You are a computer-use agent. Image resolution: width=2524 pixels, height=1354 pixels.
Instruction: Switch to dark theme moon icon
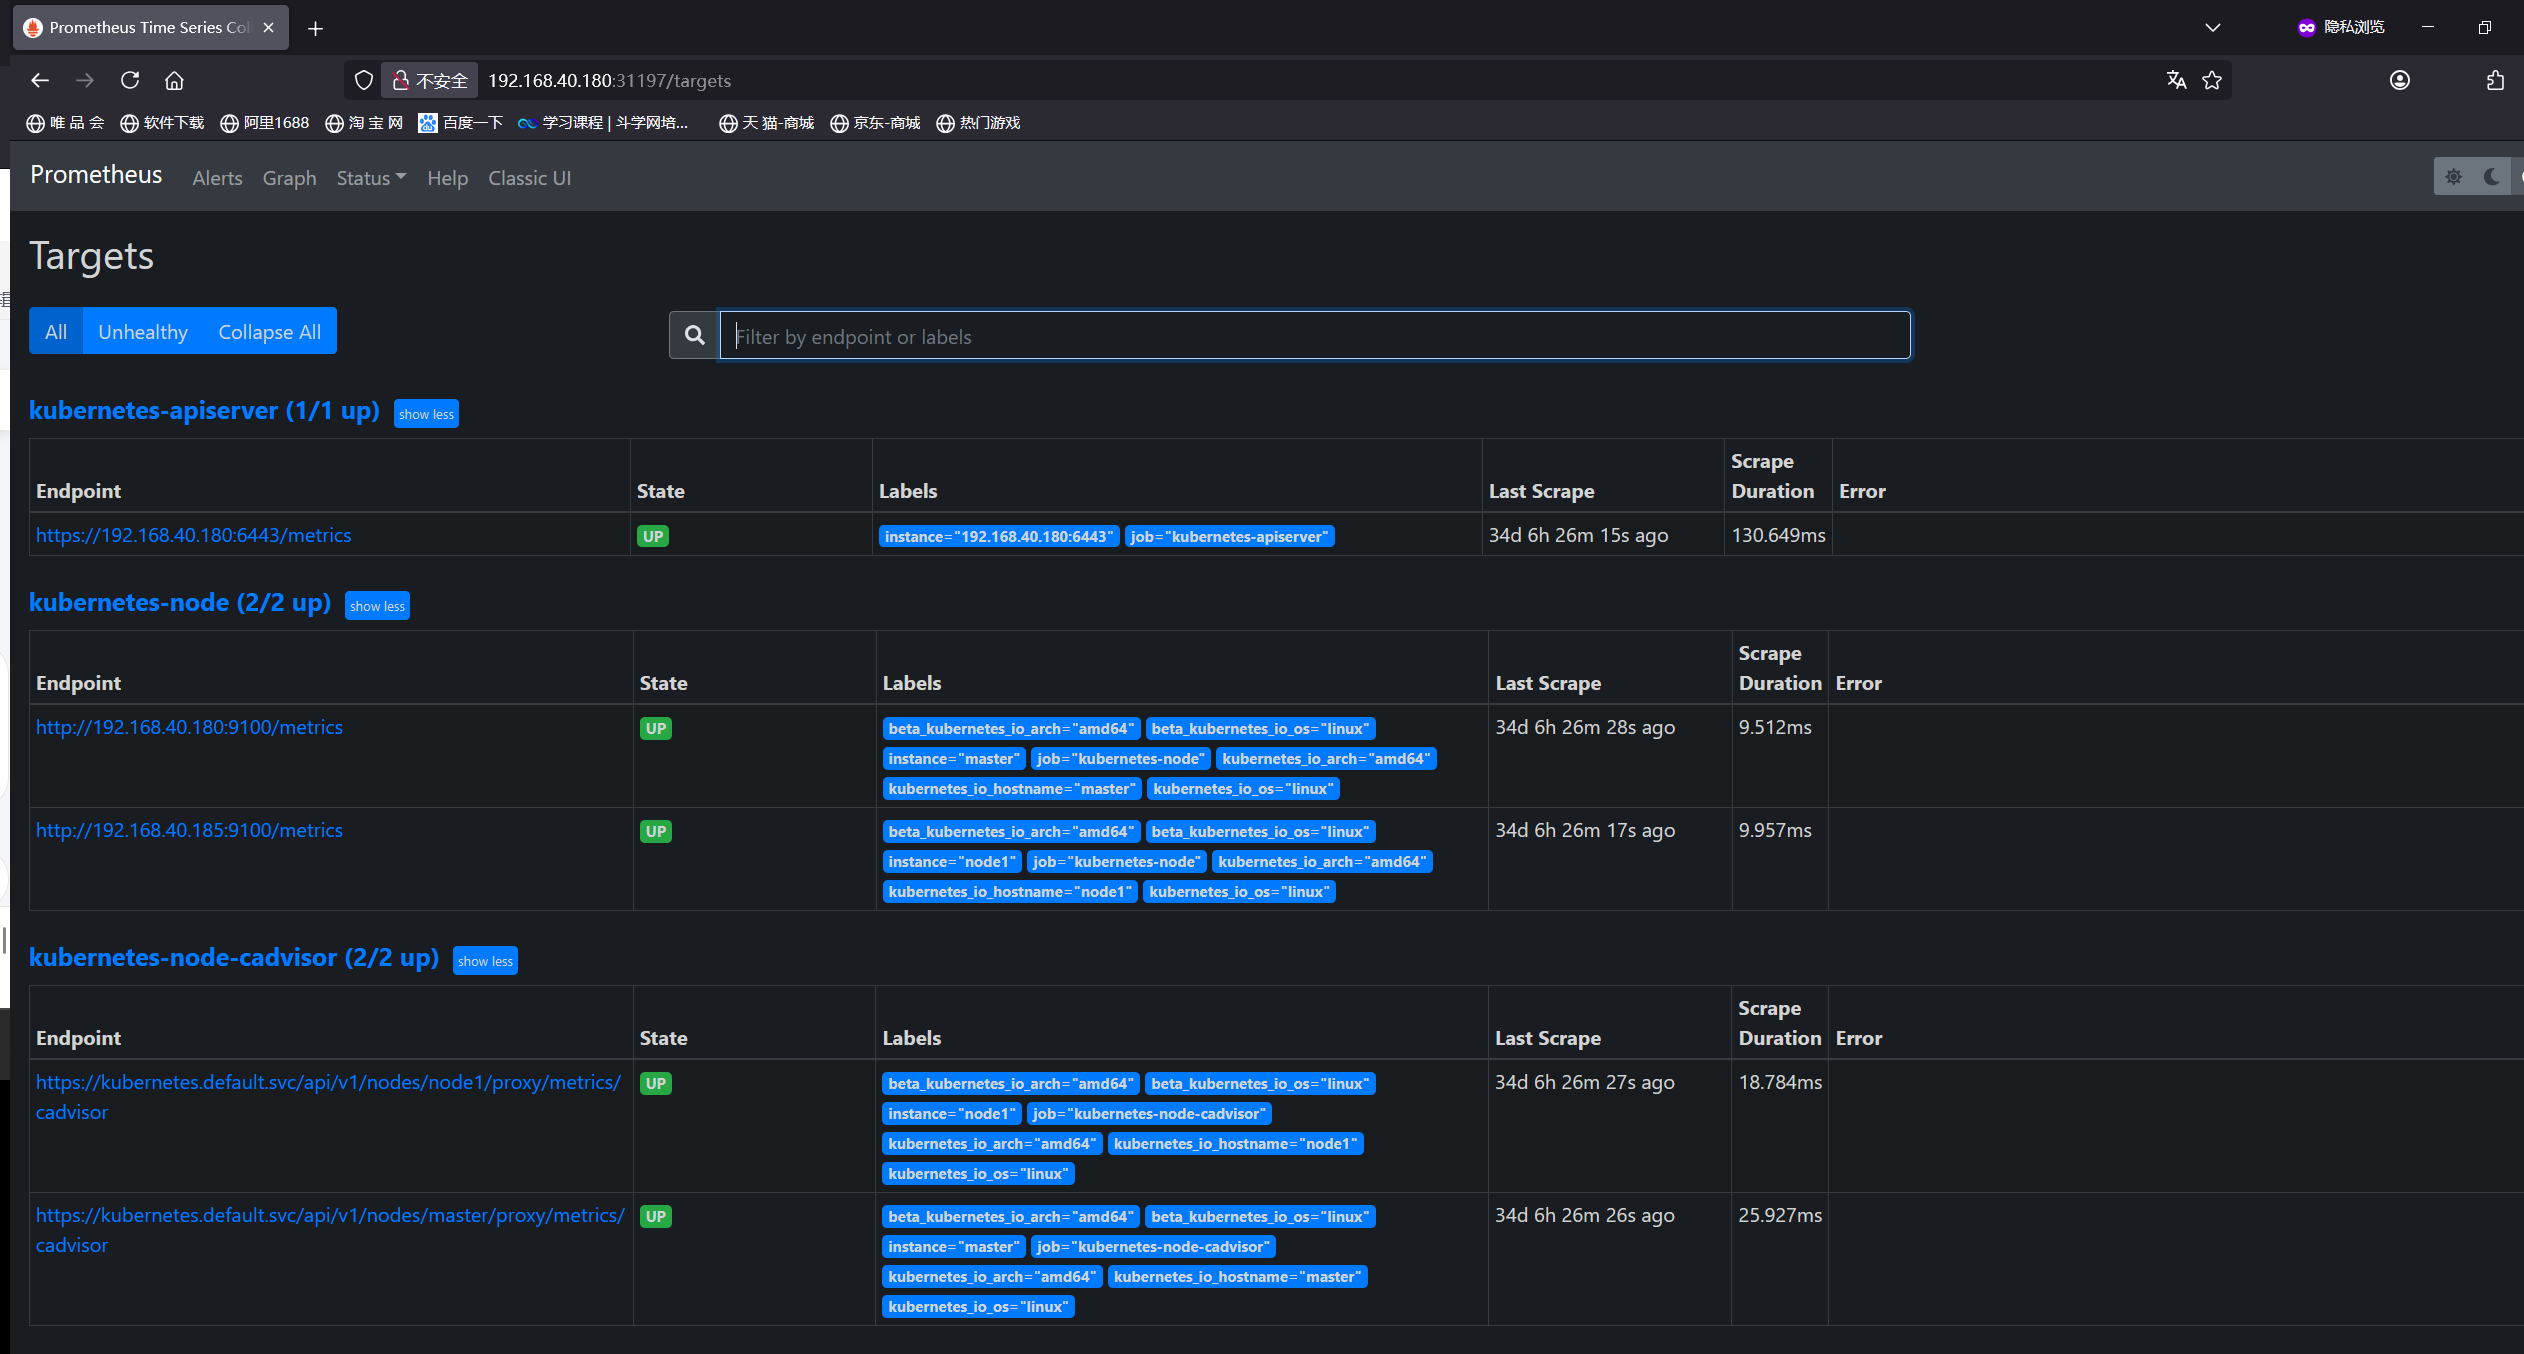[2491, 177]
